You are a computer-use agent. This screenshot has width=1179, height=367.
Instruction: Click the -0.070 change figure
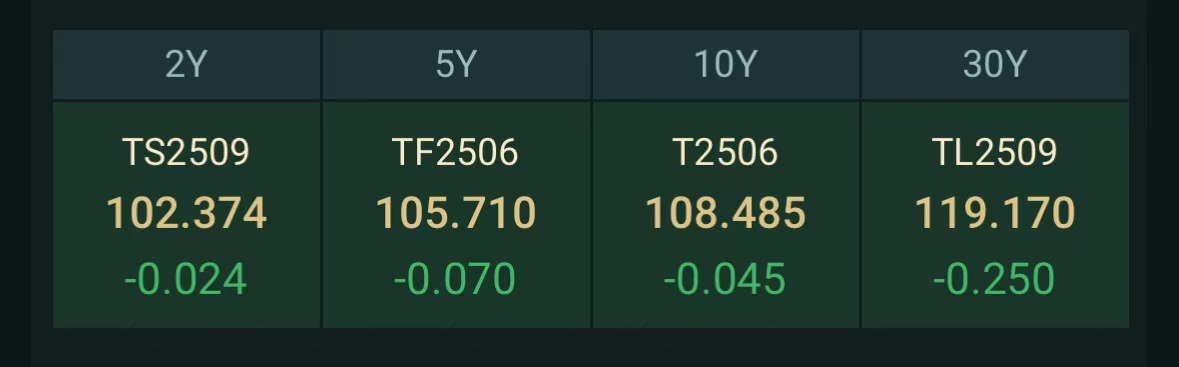tap(455, 279)
